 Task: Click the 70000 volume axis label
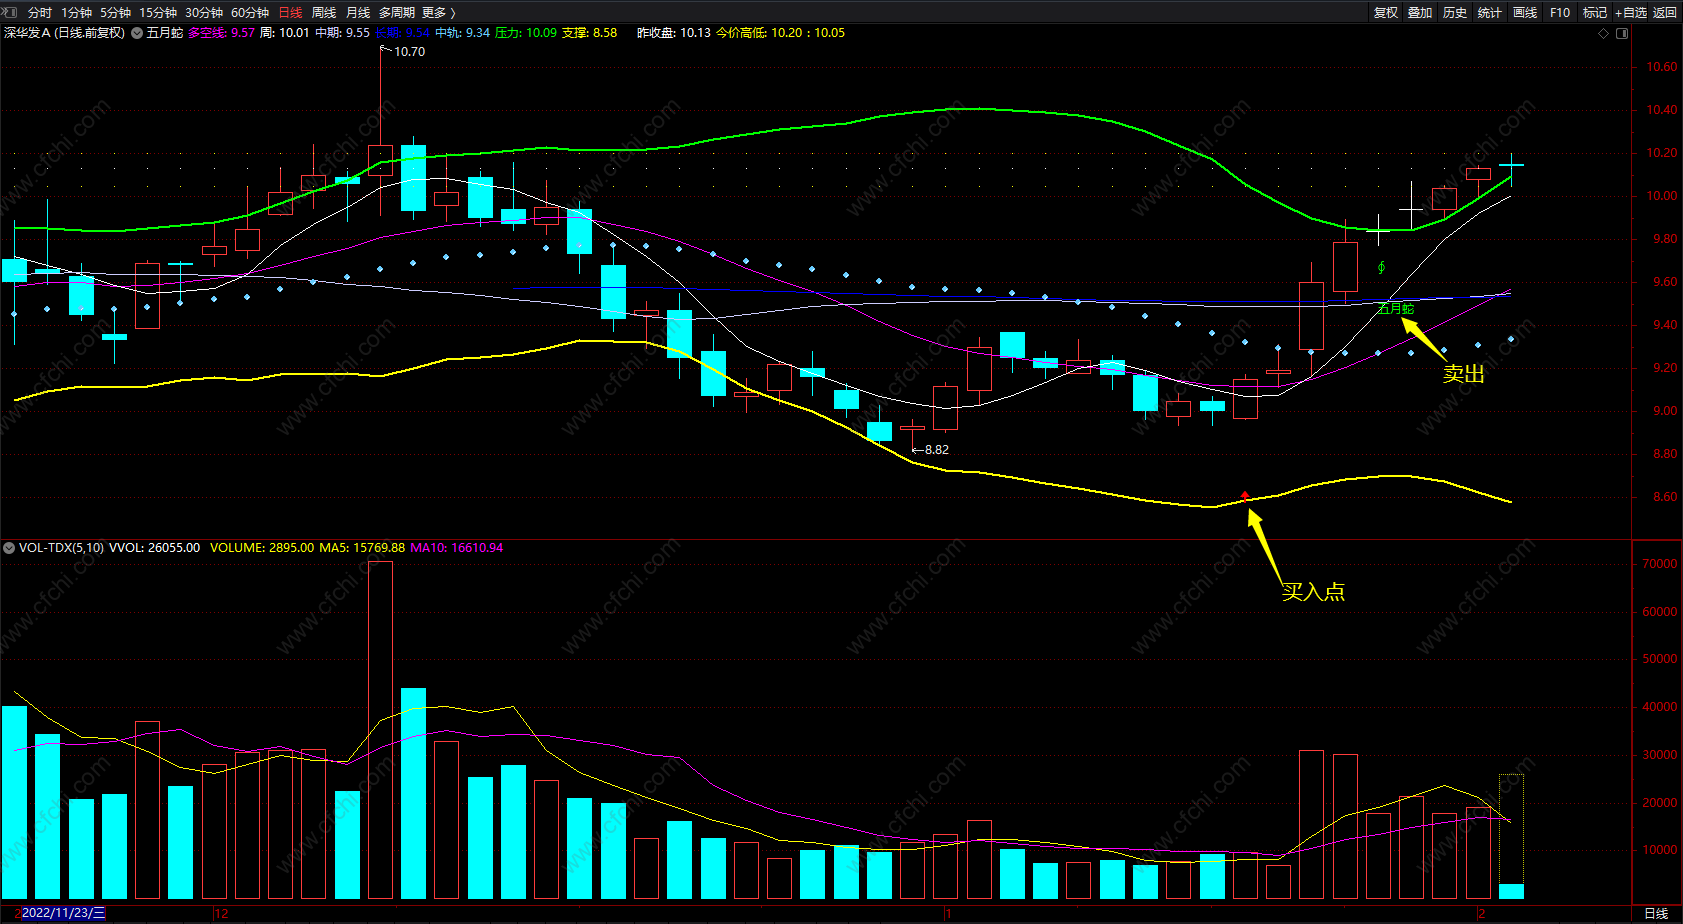click(x=1660, y=564)
